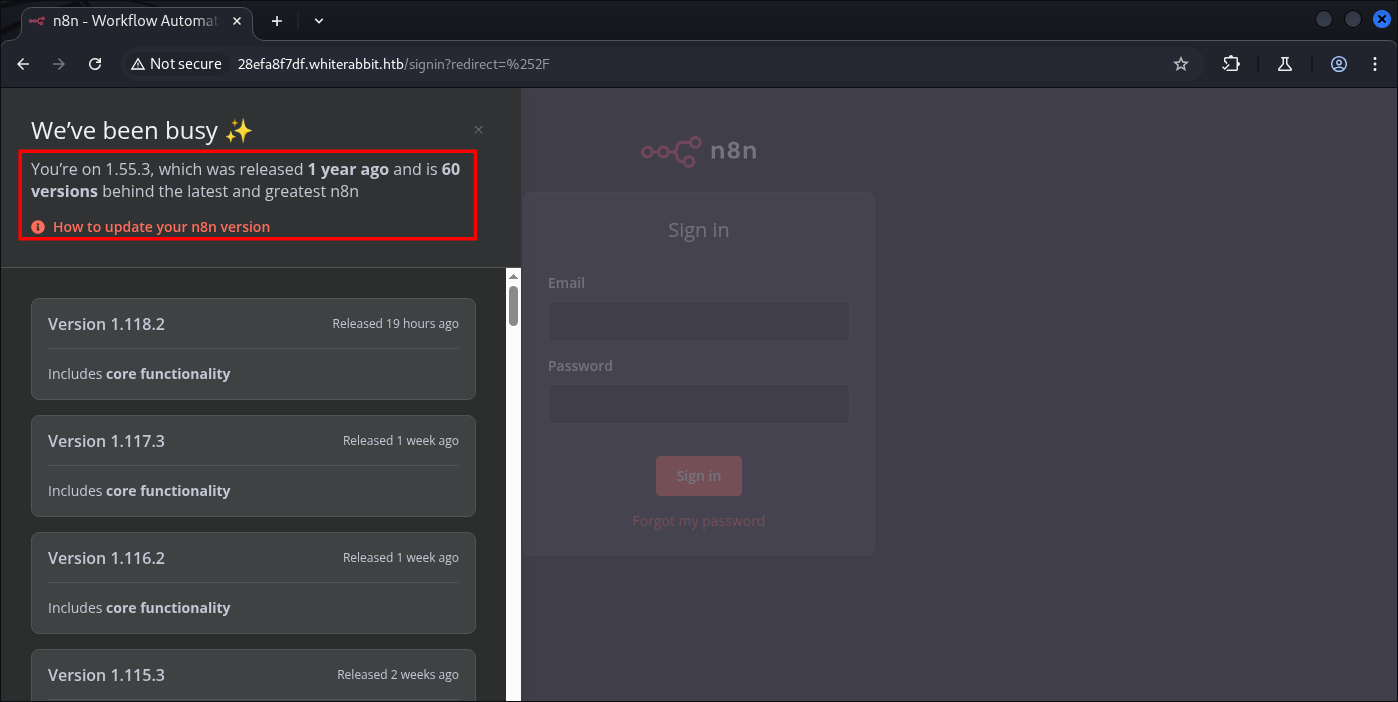
Task: Open the Version 1.118.2 release card
Action: click(253, 348)
